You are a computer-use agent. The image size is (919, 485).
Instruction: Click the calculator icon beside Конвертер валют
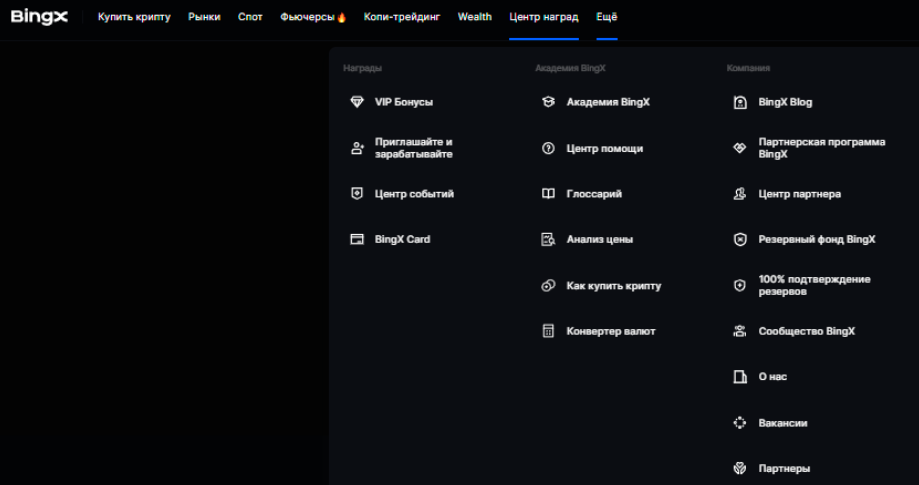(548, 331)
